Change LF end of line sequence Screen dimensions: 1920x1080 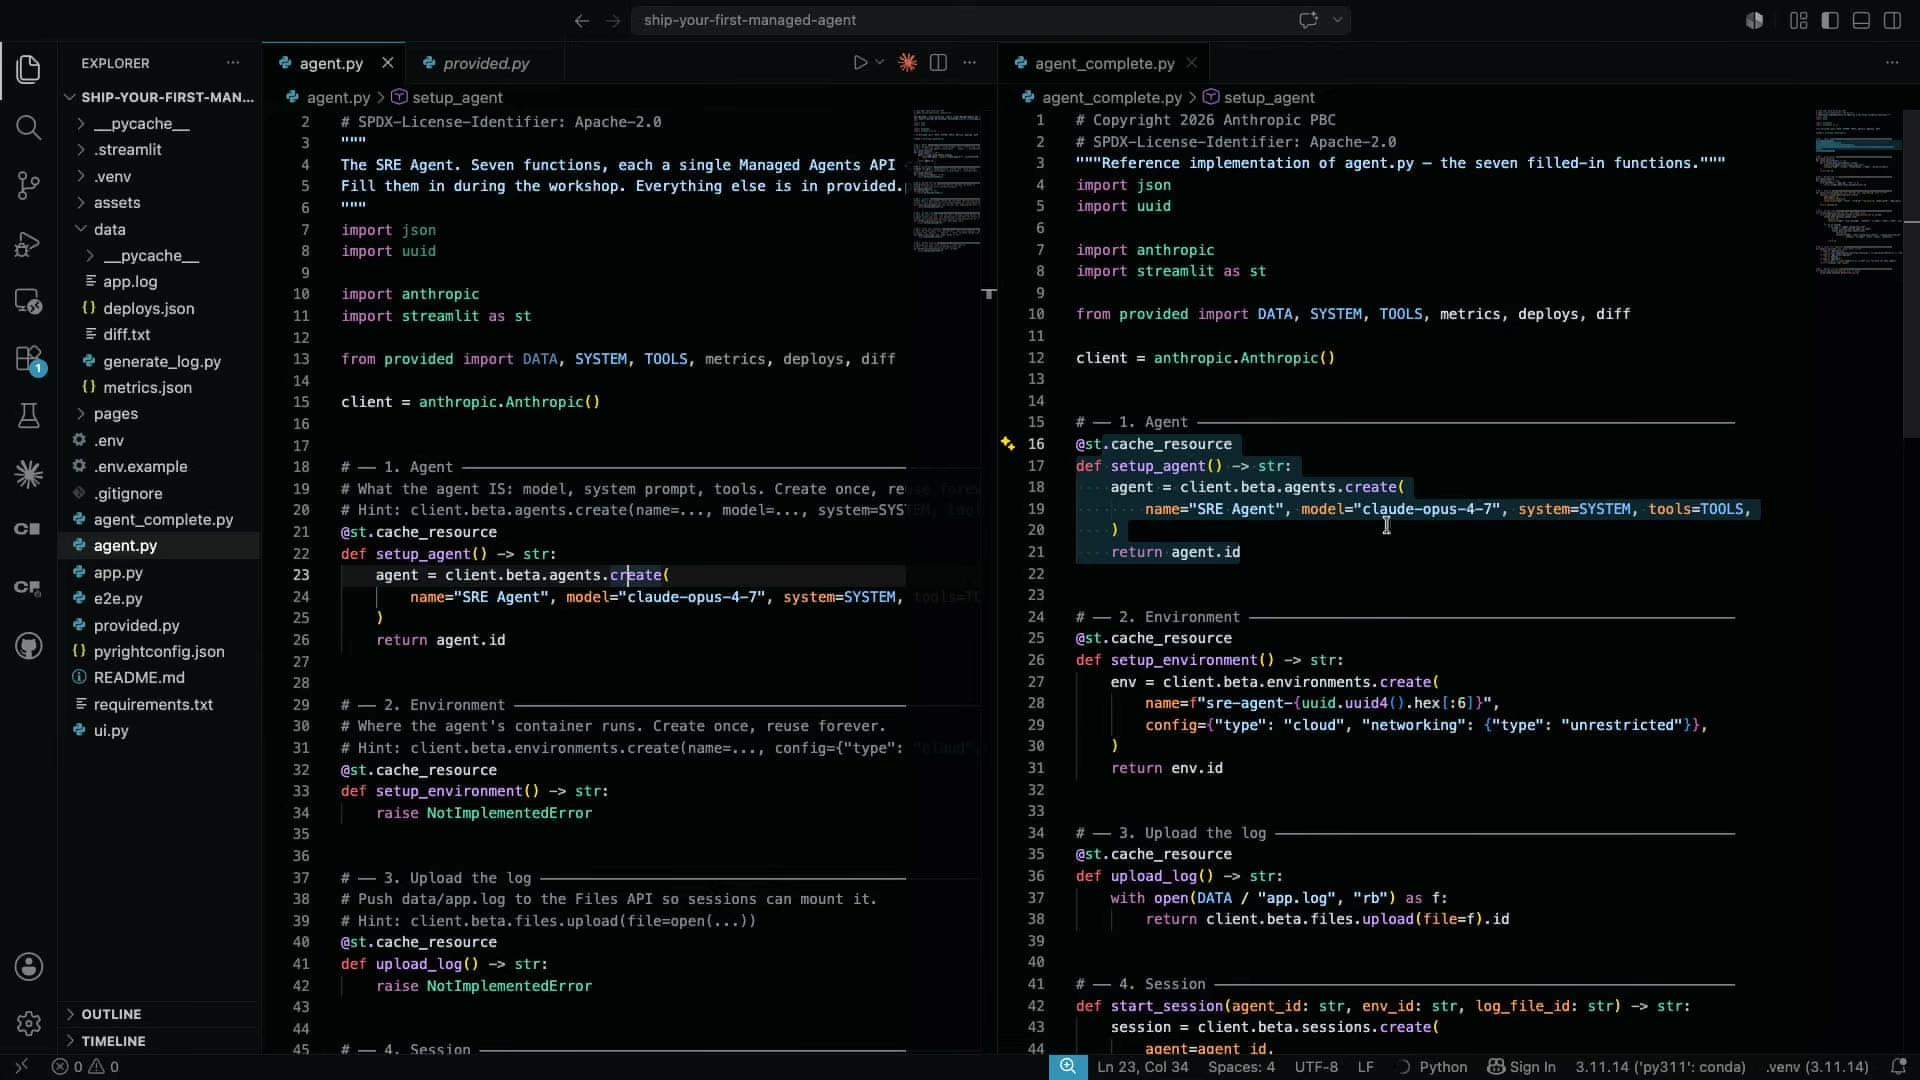point(1366,1067)
